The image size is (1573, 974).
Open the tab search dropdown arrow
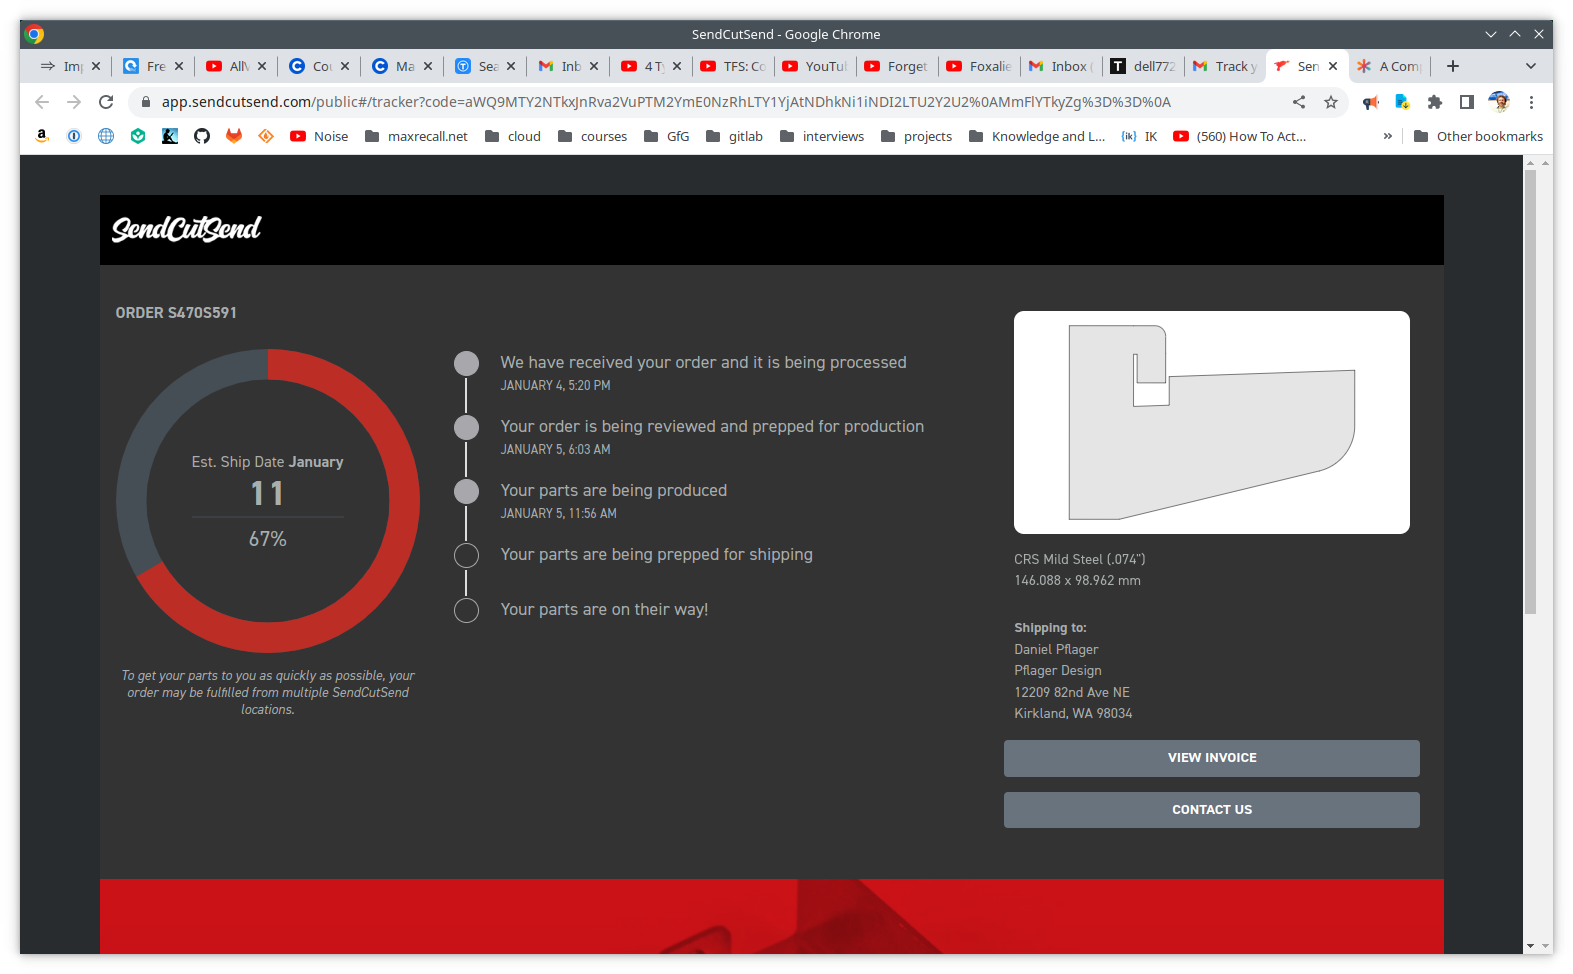(x=1530, y=66)
